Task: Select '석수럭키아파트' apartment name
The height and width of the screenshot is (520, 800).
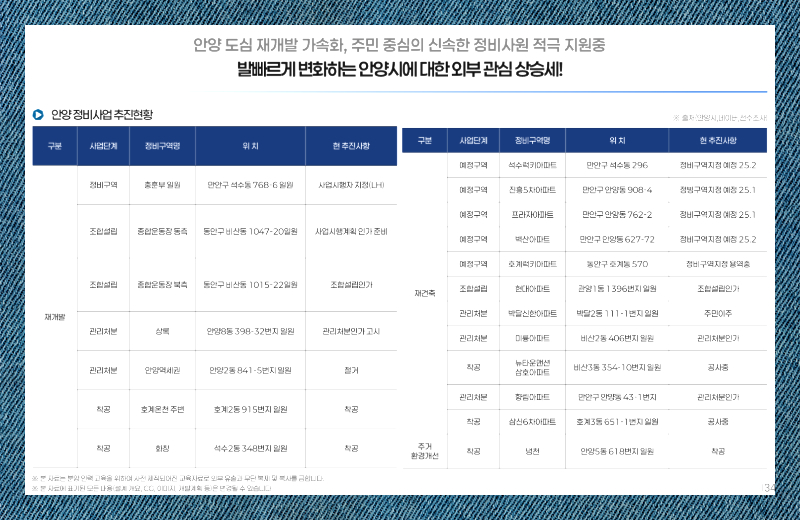Action: [532, 165]
